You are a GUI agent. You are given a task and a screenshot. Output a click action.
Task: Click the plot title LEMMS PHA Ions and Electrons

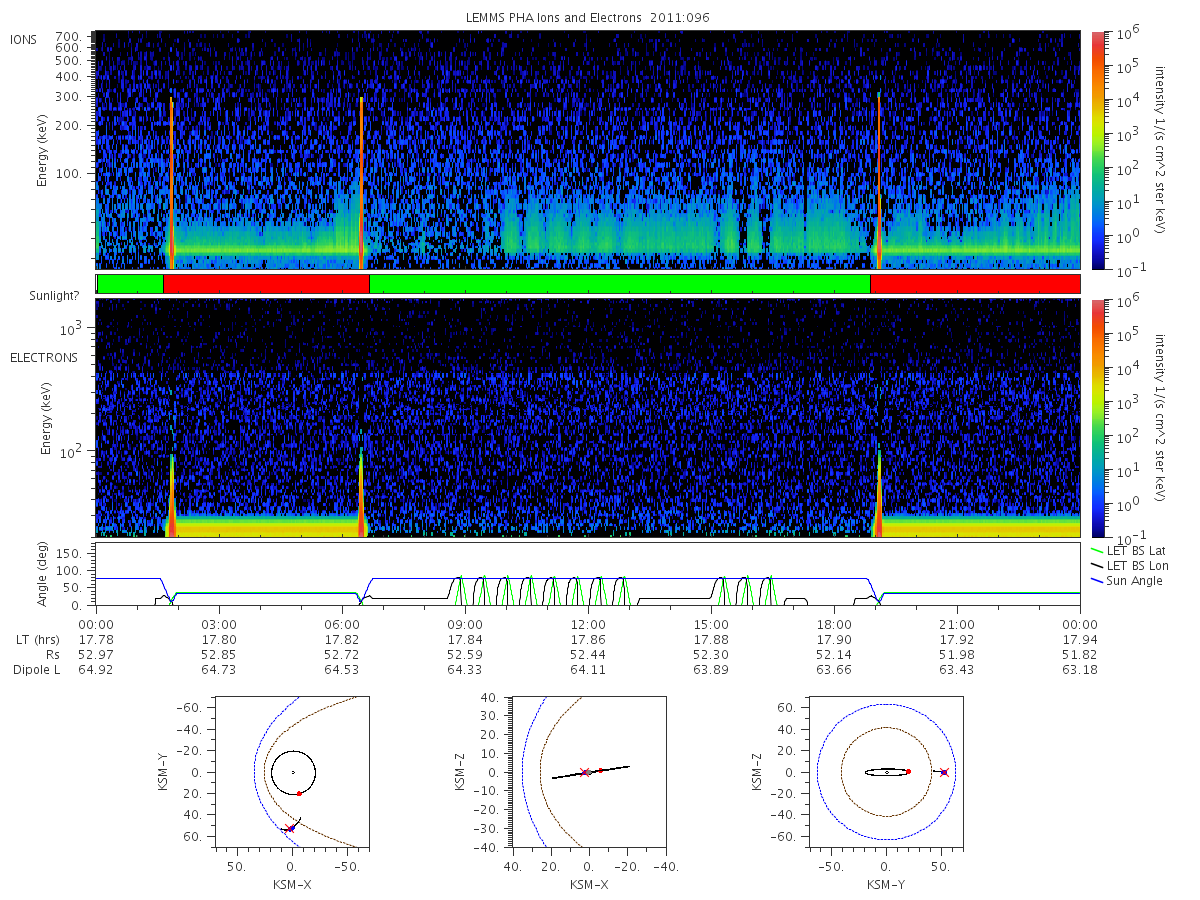(x=587, y=18)
